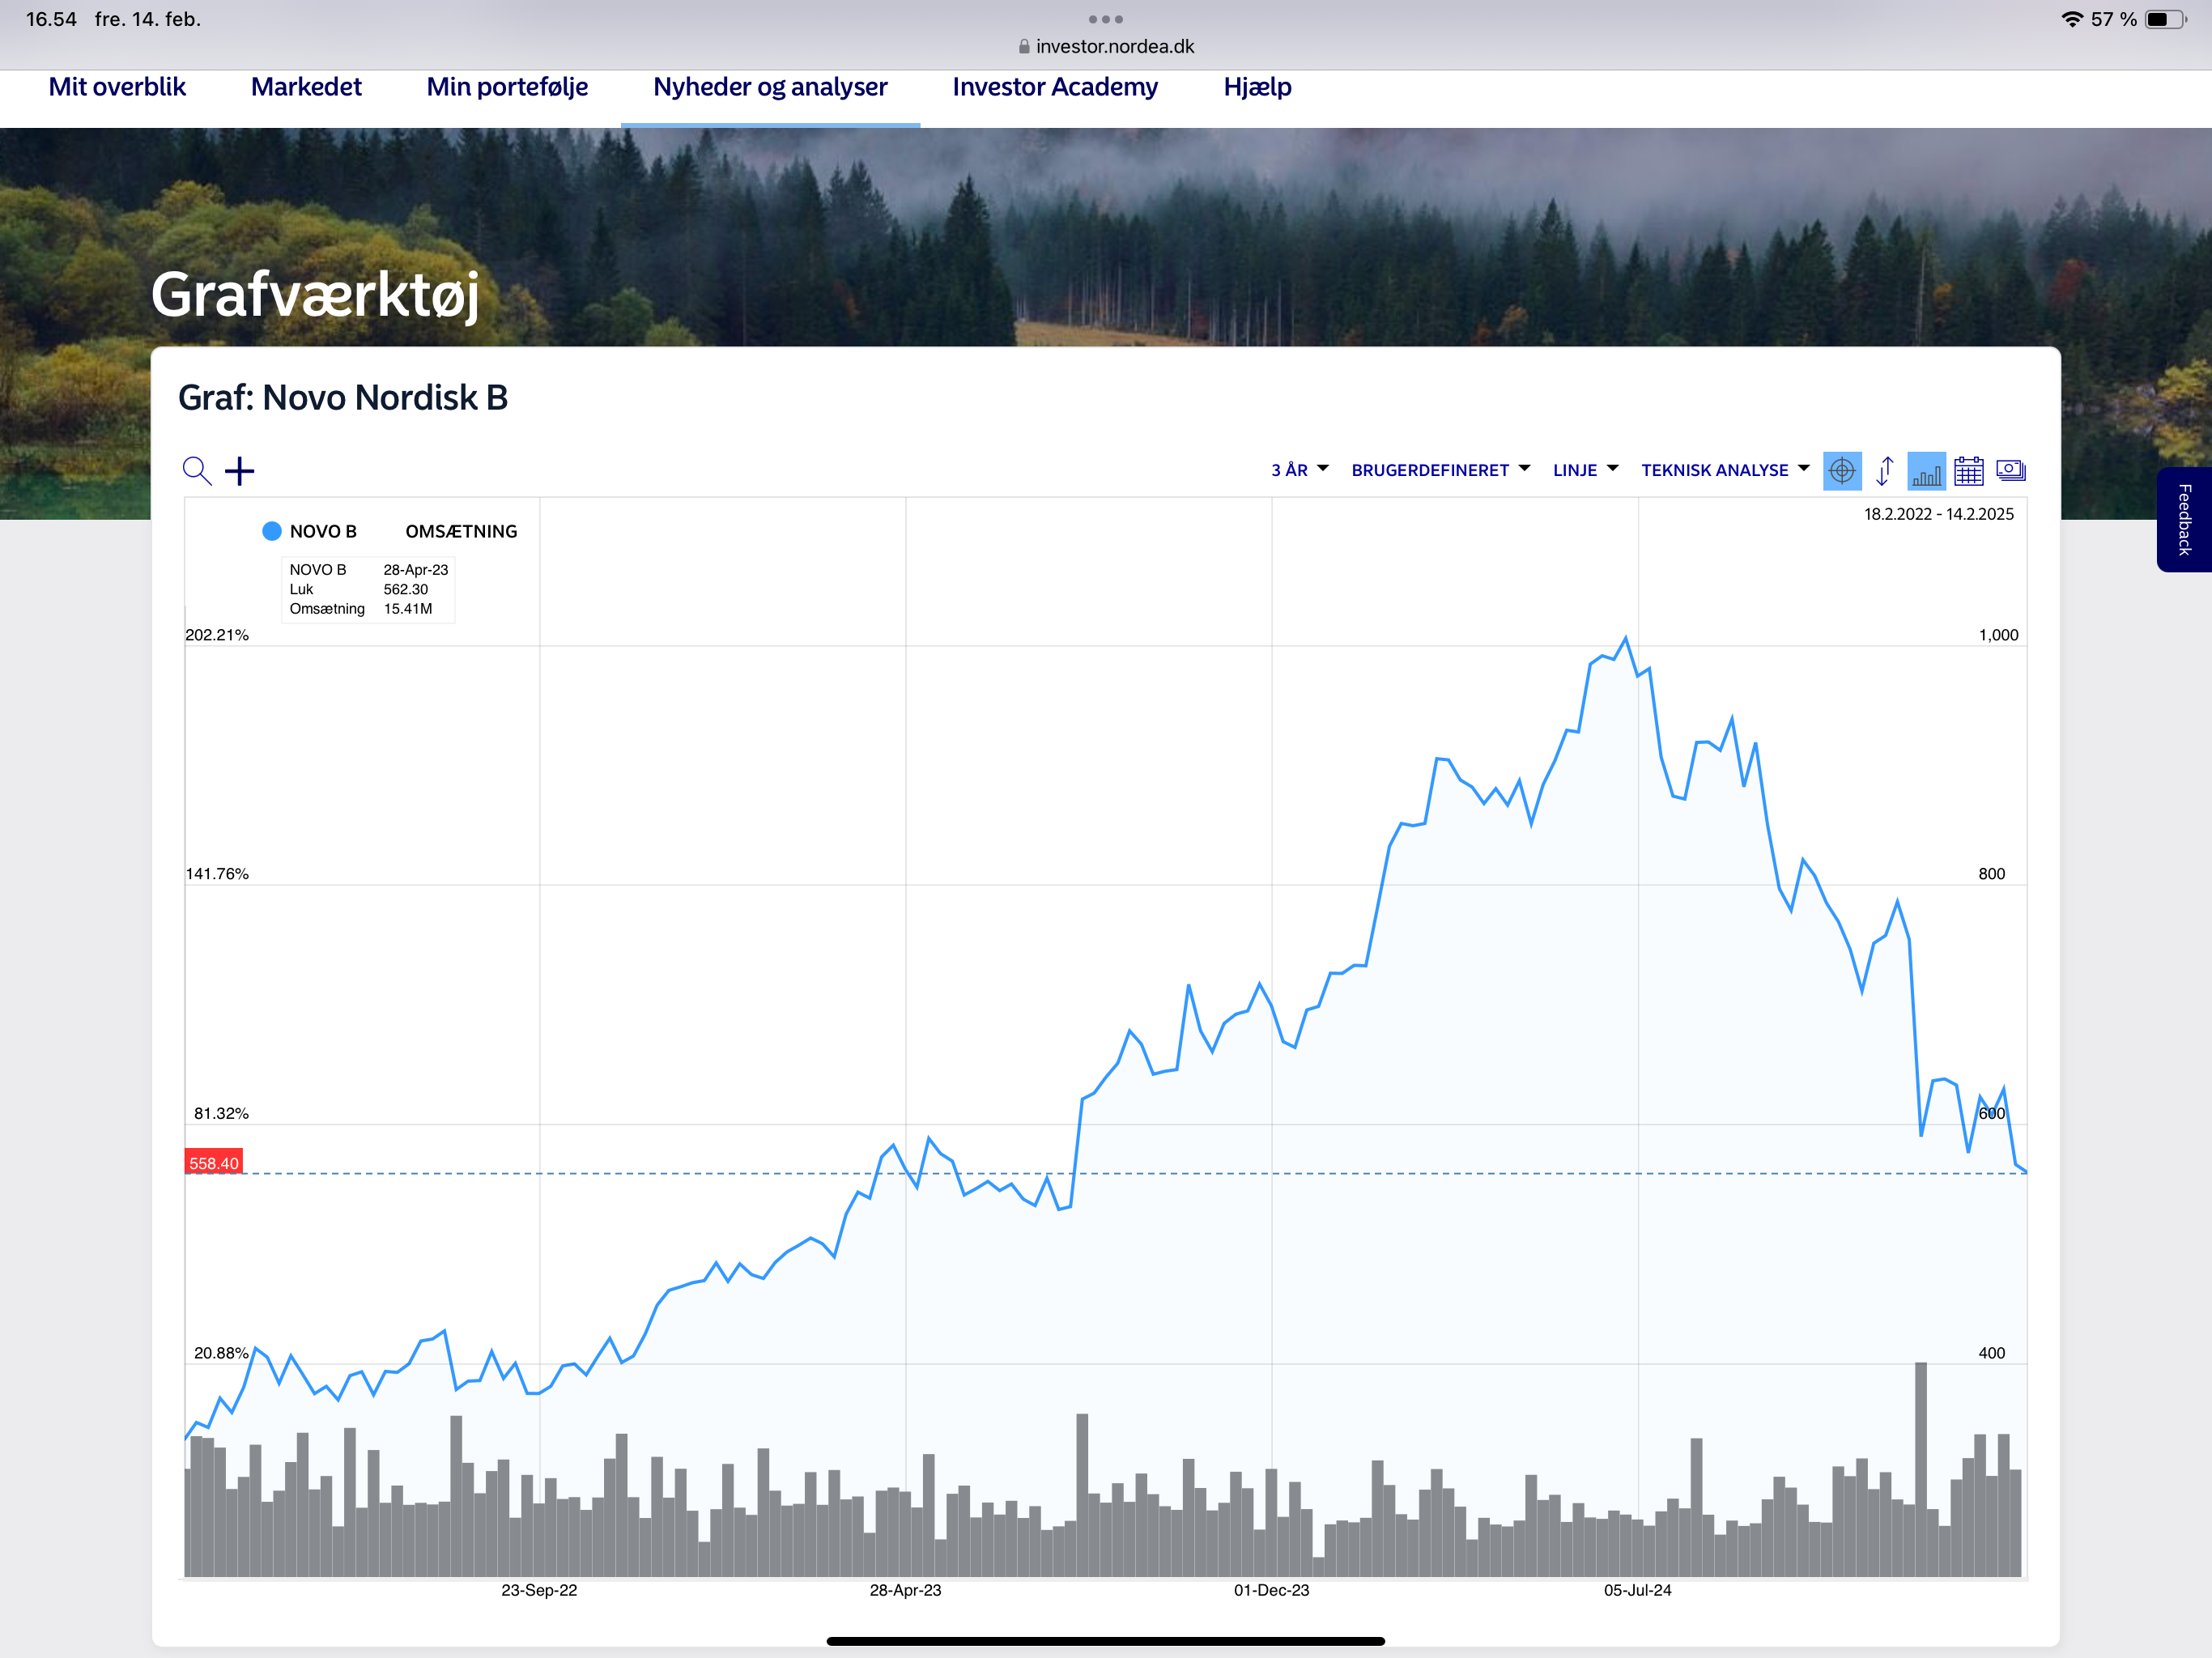Switch to Nyheder og analyser tab
This screenshot has height=1658, width=2212.
click(770, 87)
